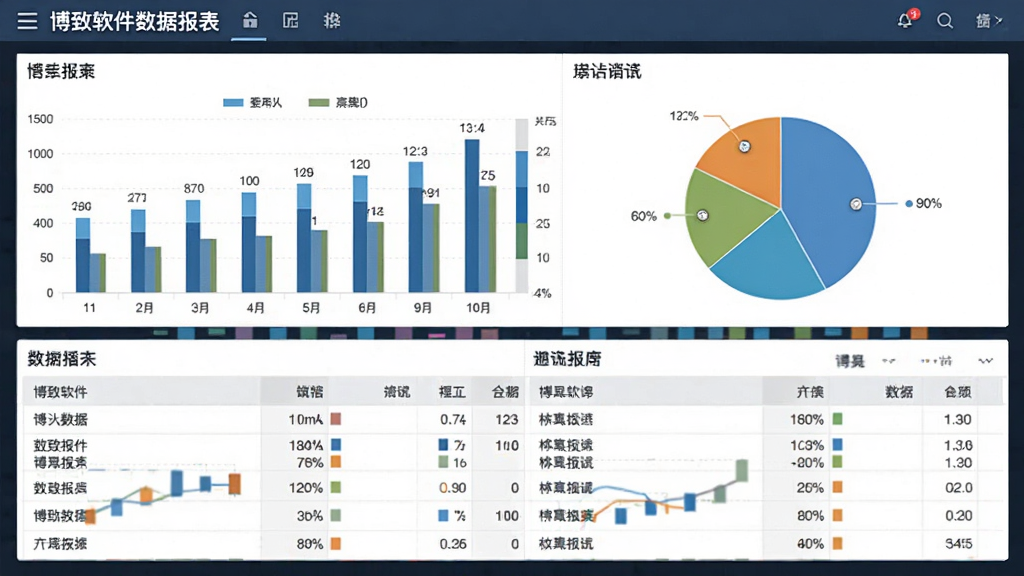Click the tall blue bar for 10月
Screen dimensions: 1024x576
tap(472, 216)
